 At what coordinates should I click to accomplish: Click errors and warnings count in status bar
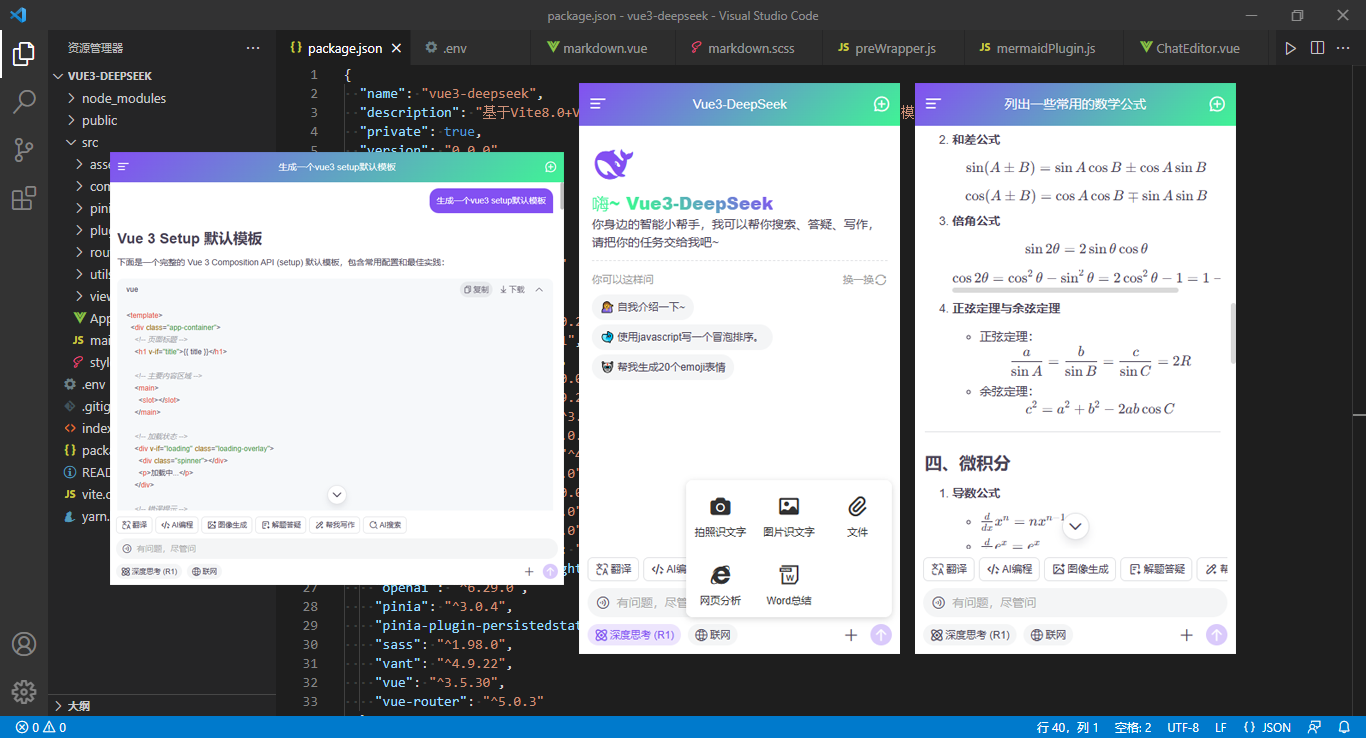pyautogui.click(x=41, y=727)
